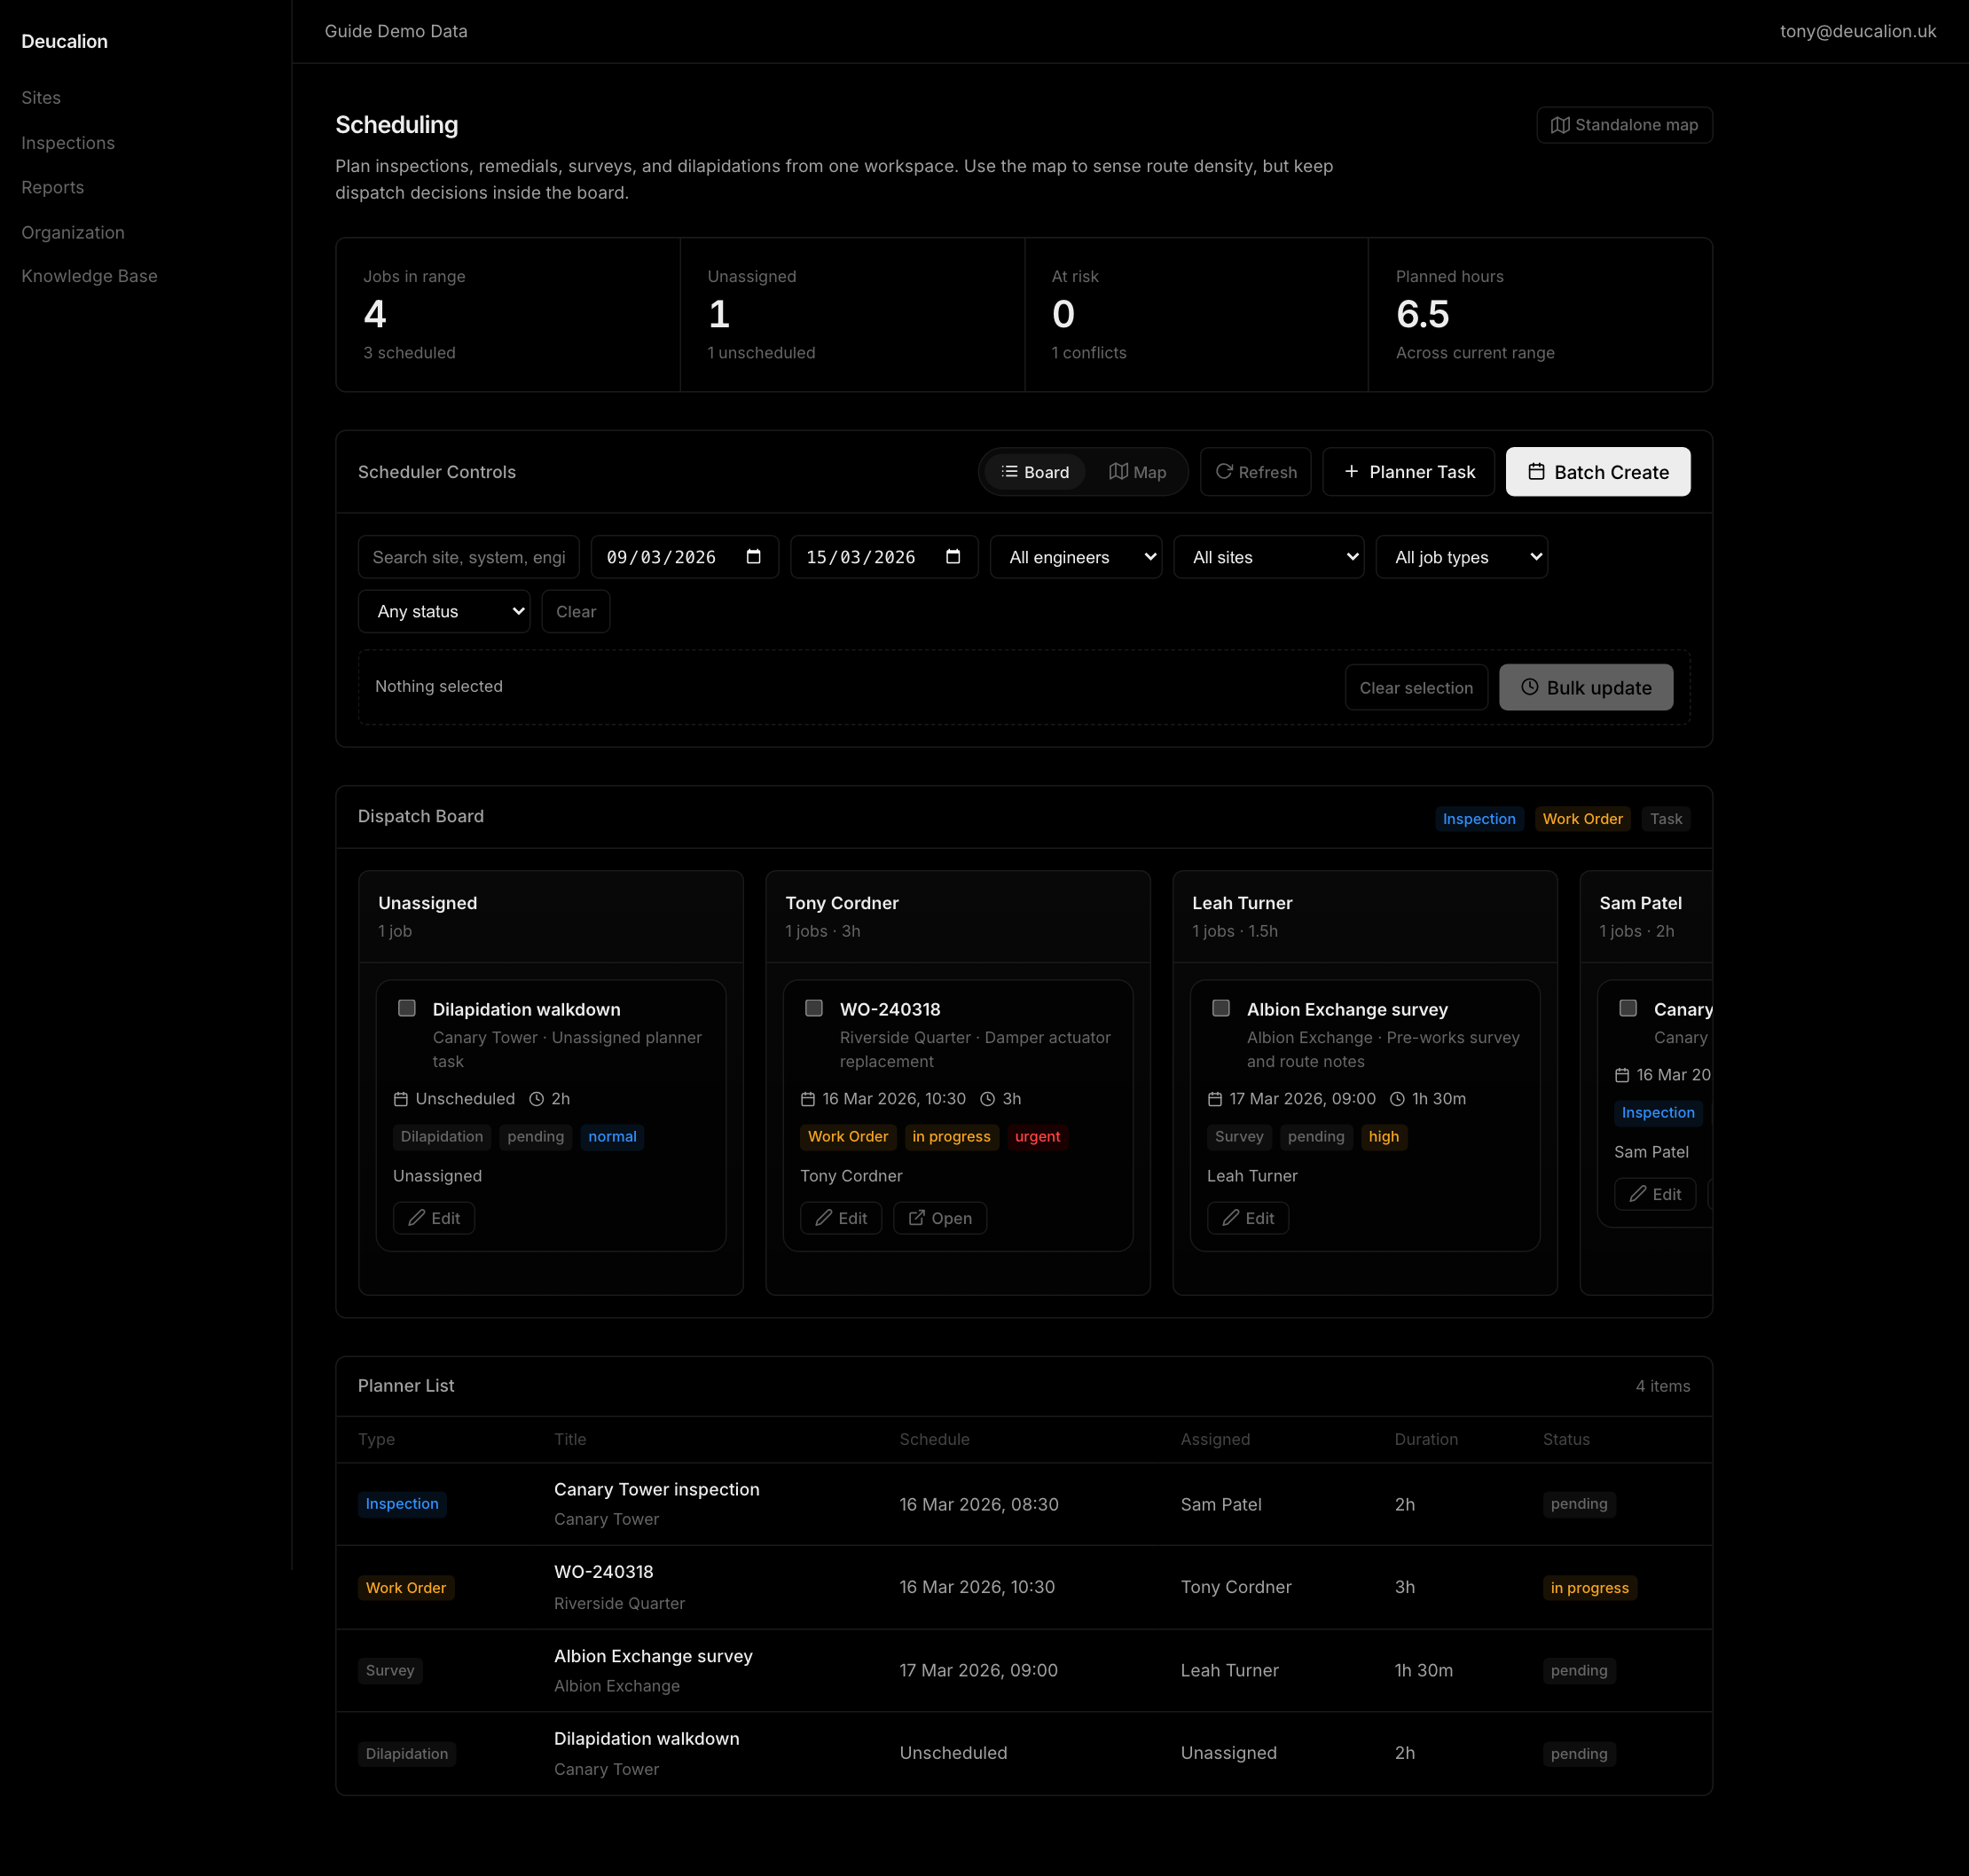Refresh the scheduler data
This screenshot has width=1969, height=1876.
pos(1255,471)
